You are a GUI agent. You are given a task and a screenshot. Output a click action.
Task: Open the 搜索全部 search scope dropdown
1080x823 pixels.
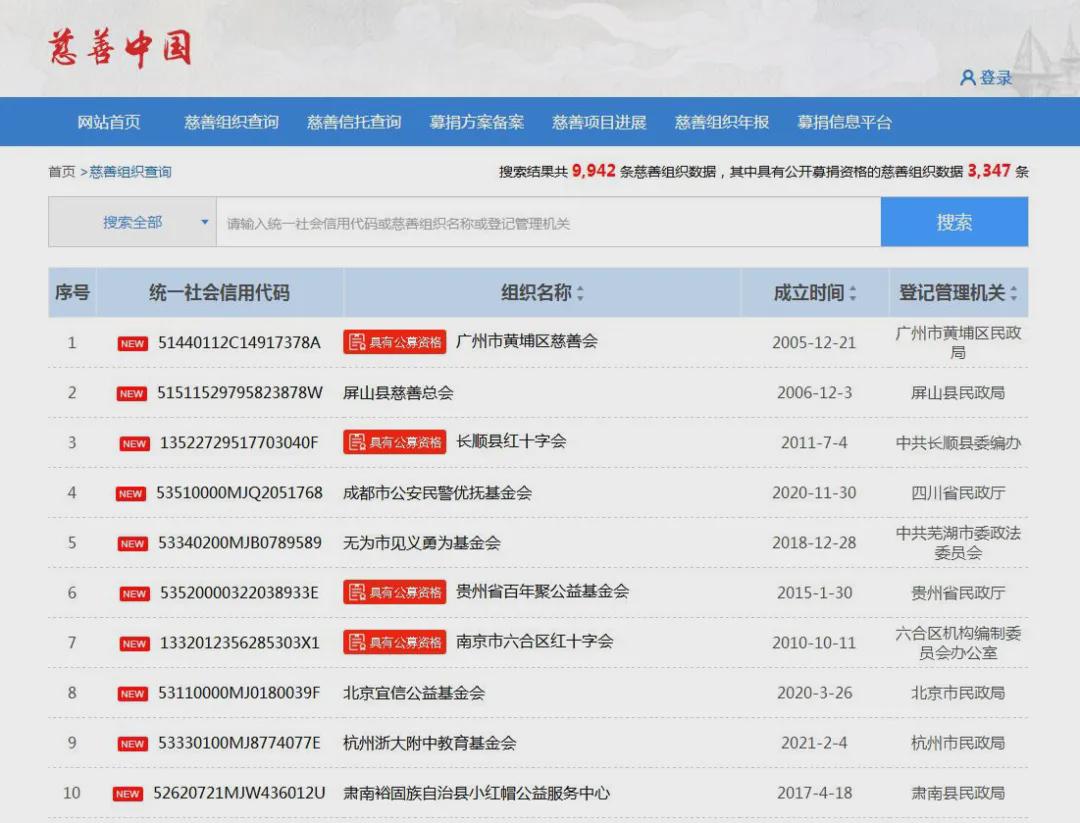tap(132, 222)
